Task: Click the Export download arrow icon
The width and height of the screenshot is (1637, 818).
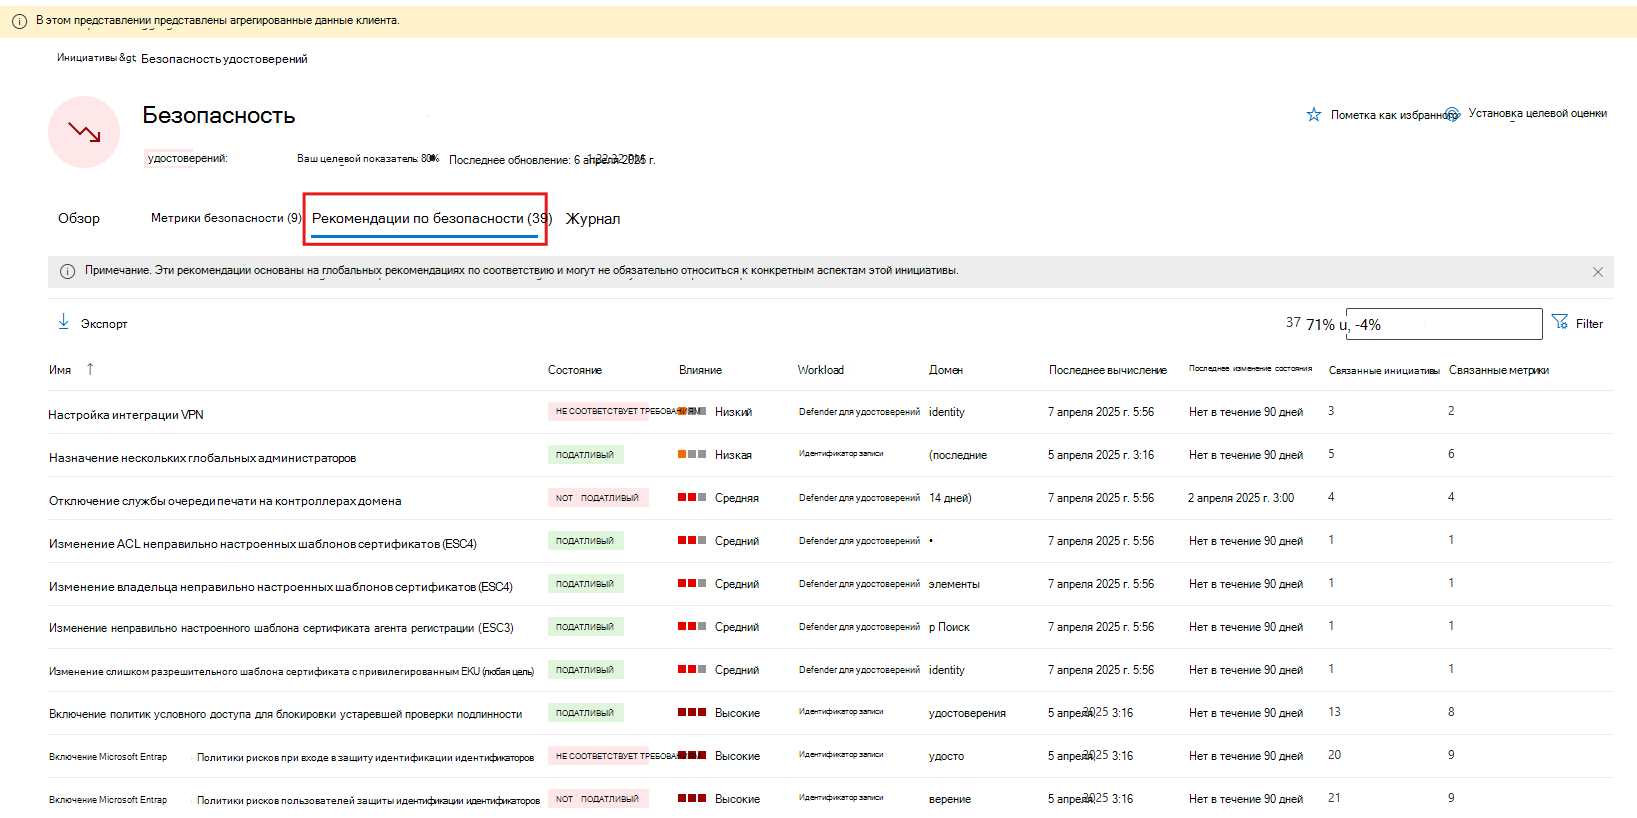Action: pos(63,322)
